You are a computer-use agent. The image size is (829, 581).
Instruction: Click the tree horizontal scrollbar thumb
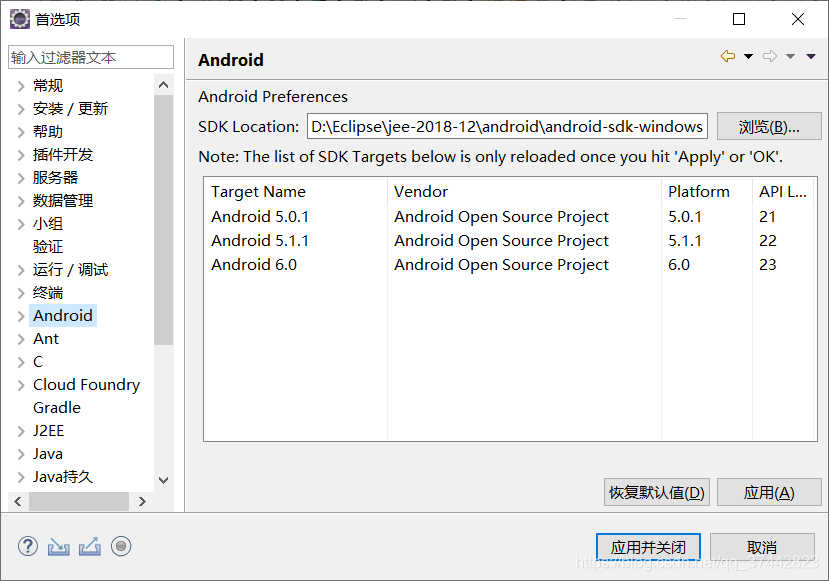click(x=79, y=501)
